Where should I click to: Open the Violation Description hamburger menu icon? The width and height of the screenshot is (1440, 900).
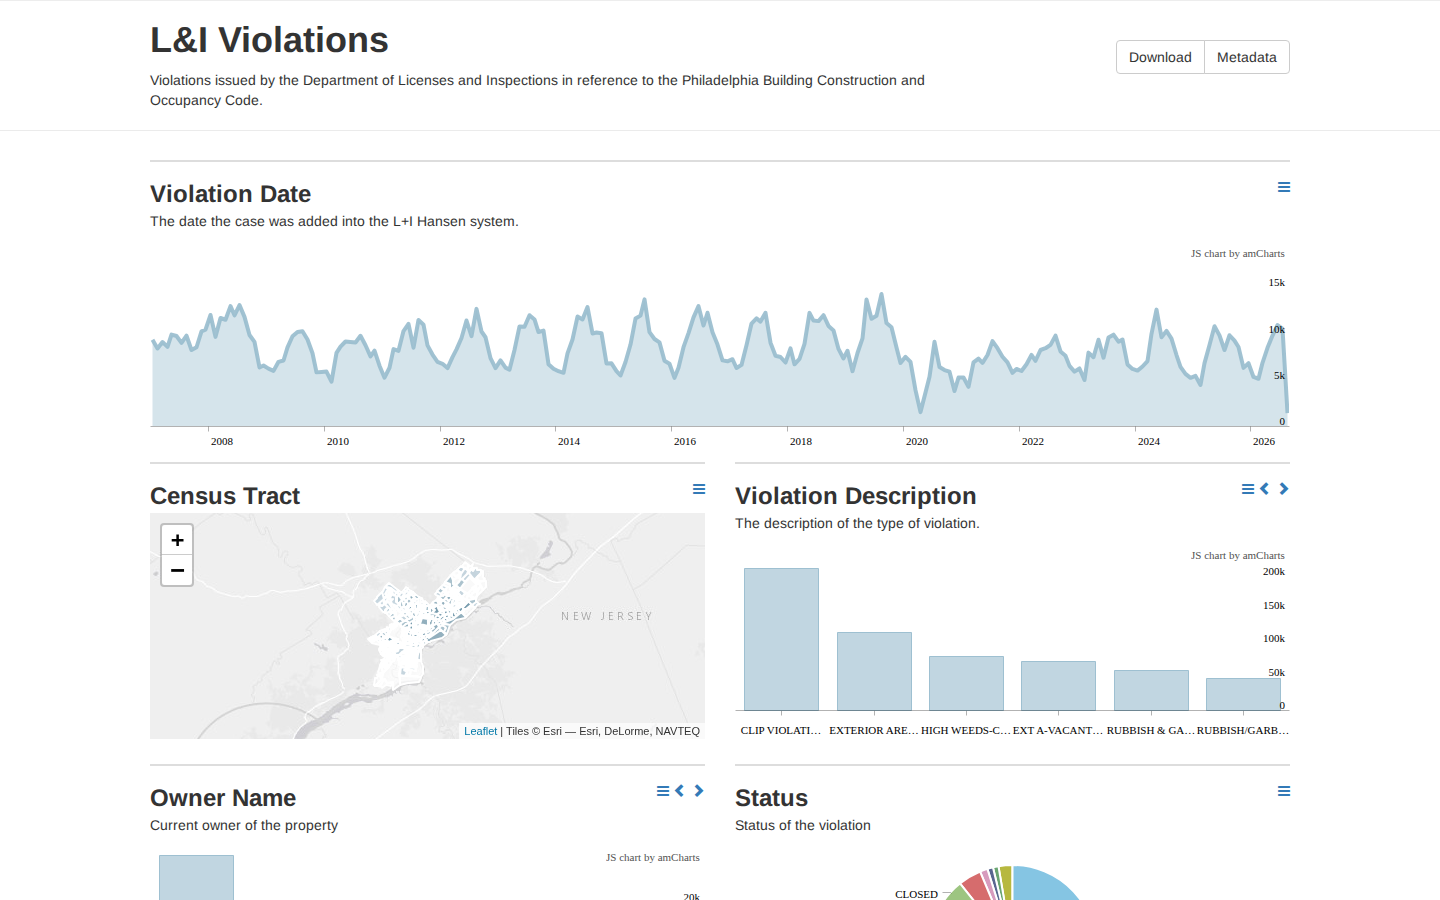pos(1248,489)
